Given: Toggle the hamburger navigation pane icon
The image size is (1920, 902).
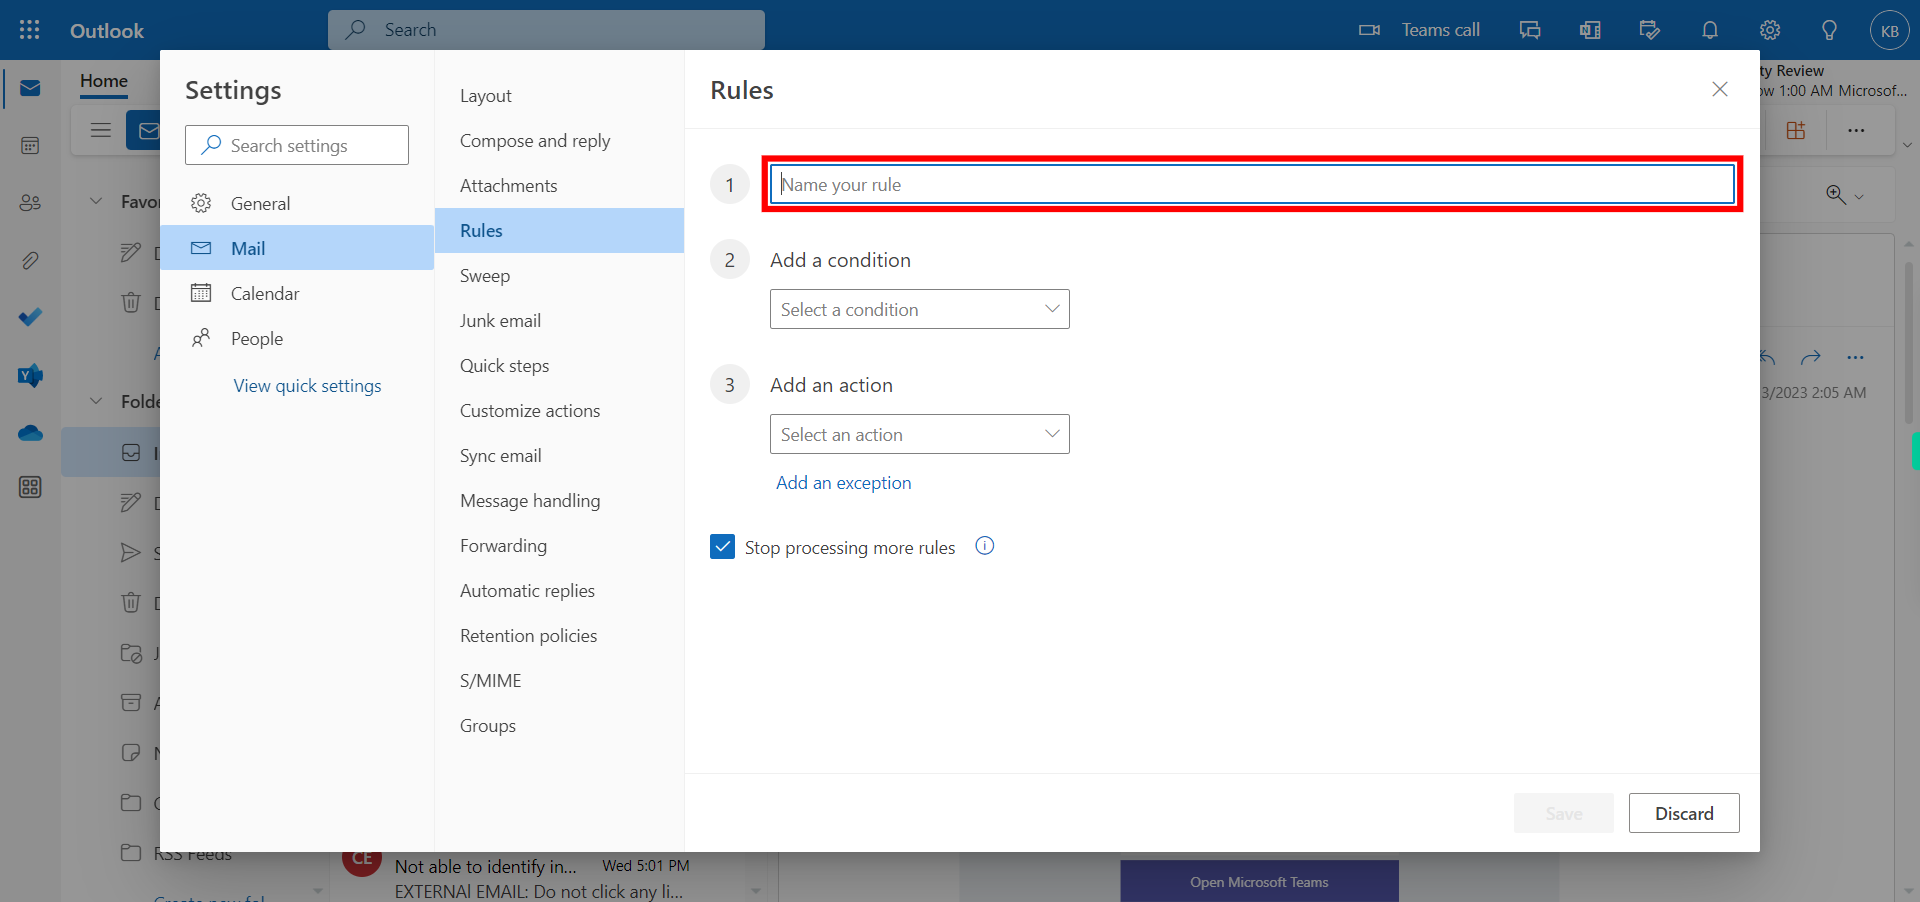Looking at the screenshot, I should (100, 130).
